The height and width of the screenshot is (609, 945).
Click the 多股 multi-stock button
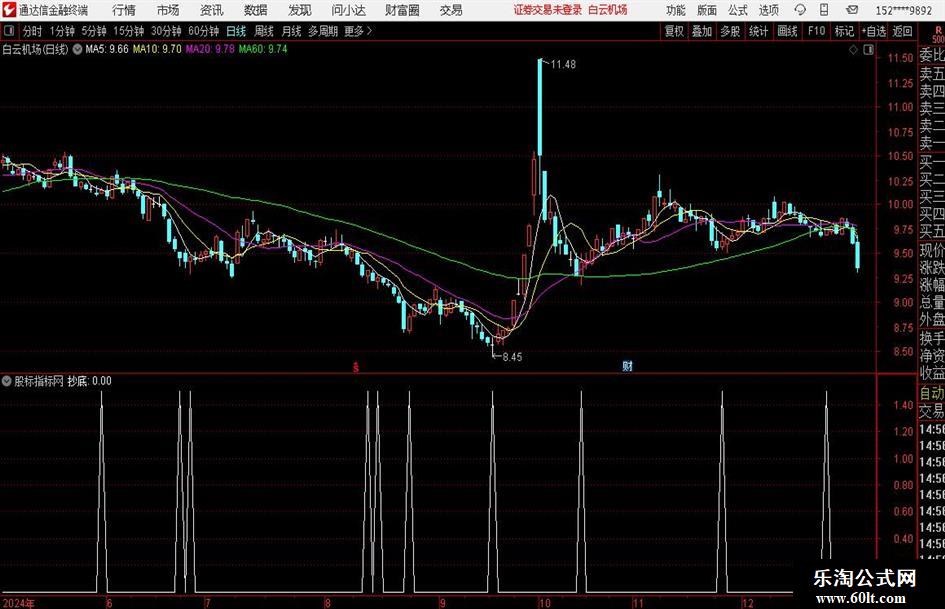tap(730, 31)
